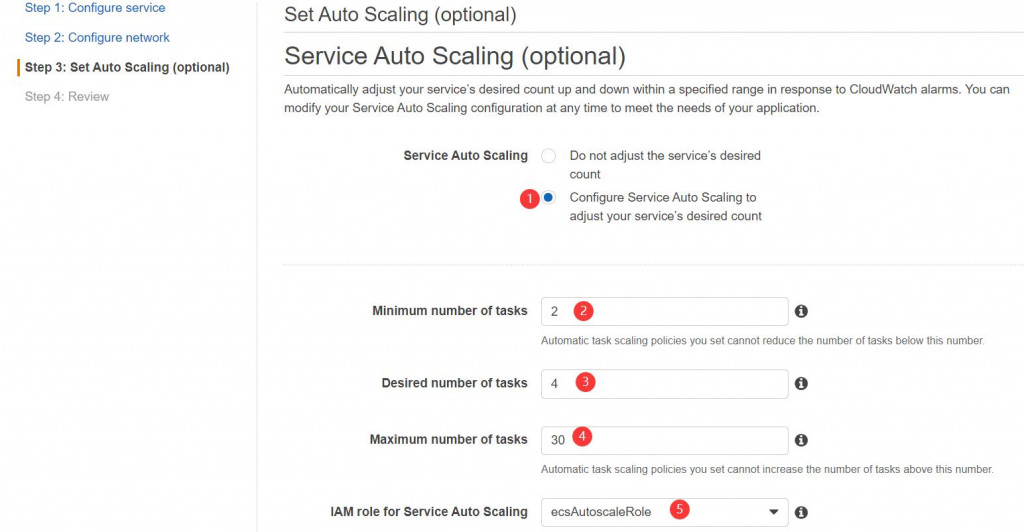Click info icon beside Minimum number of tasks
The width and height of the screenshot is (1024, 532).
coord(800,312)
